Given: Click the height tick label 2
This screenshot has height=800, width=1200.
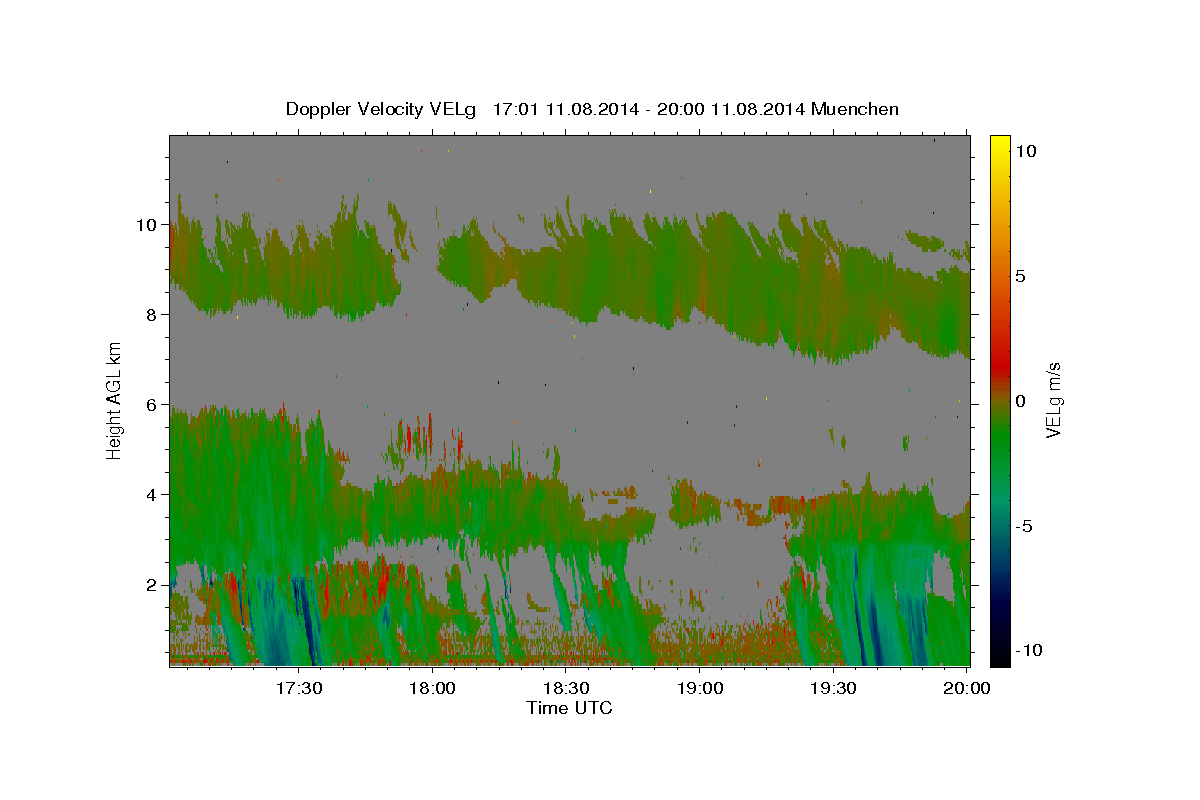Looking at the screenshot, I should 154,585.
